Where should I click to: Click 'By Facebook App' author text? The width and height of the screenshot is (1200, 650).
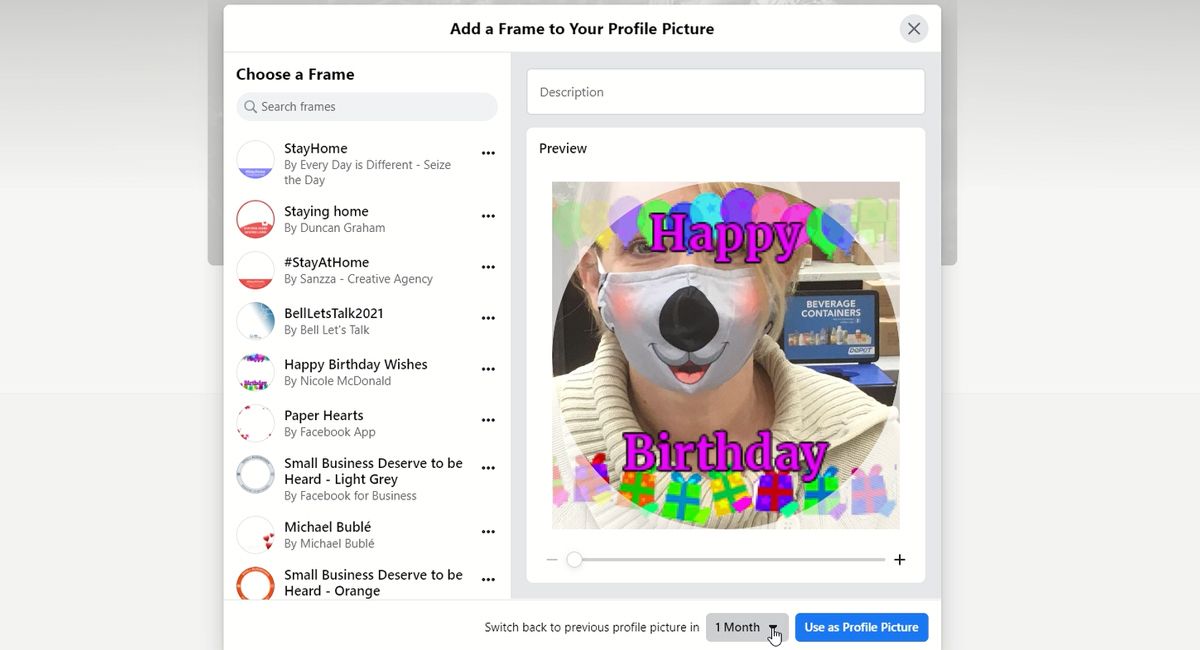pos(330,432)
